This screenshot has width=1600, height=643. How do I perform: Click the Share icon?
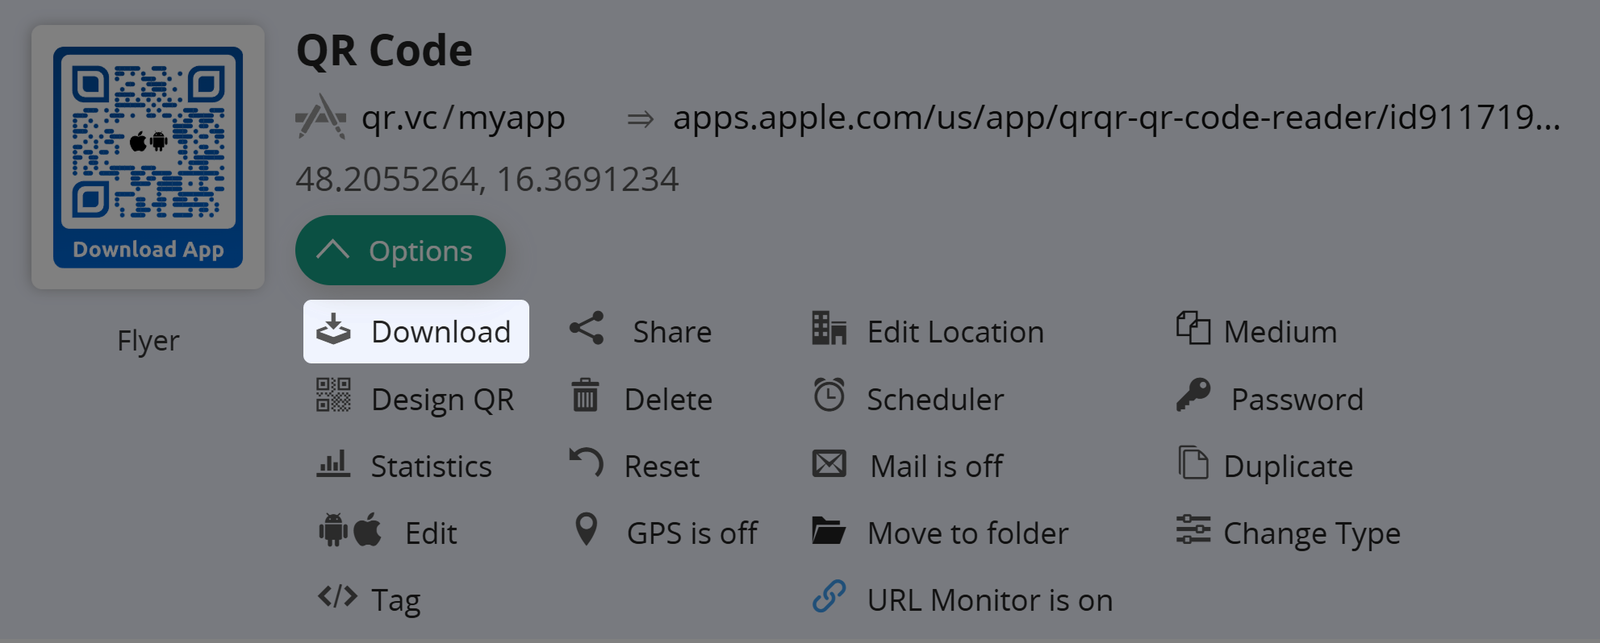coord(587,329)
